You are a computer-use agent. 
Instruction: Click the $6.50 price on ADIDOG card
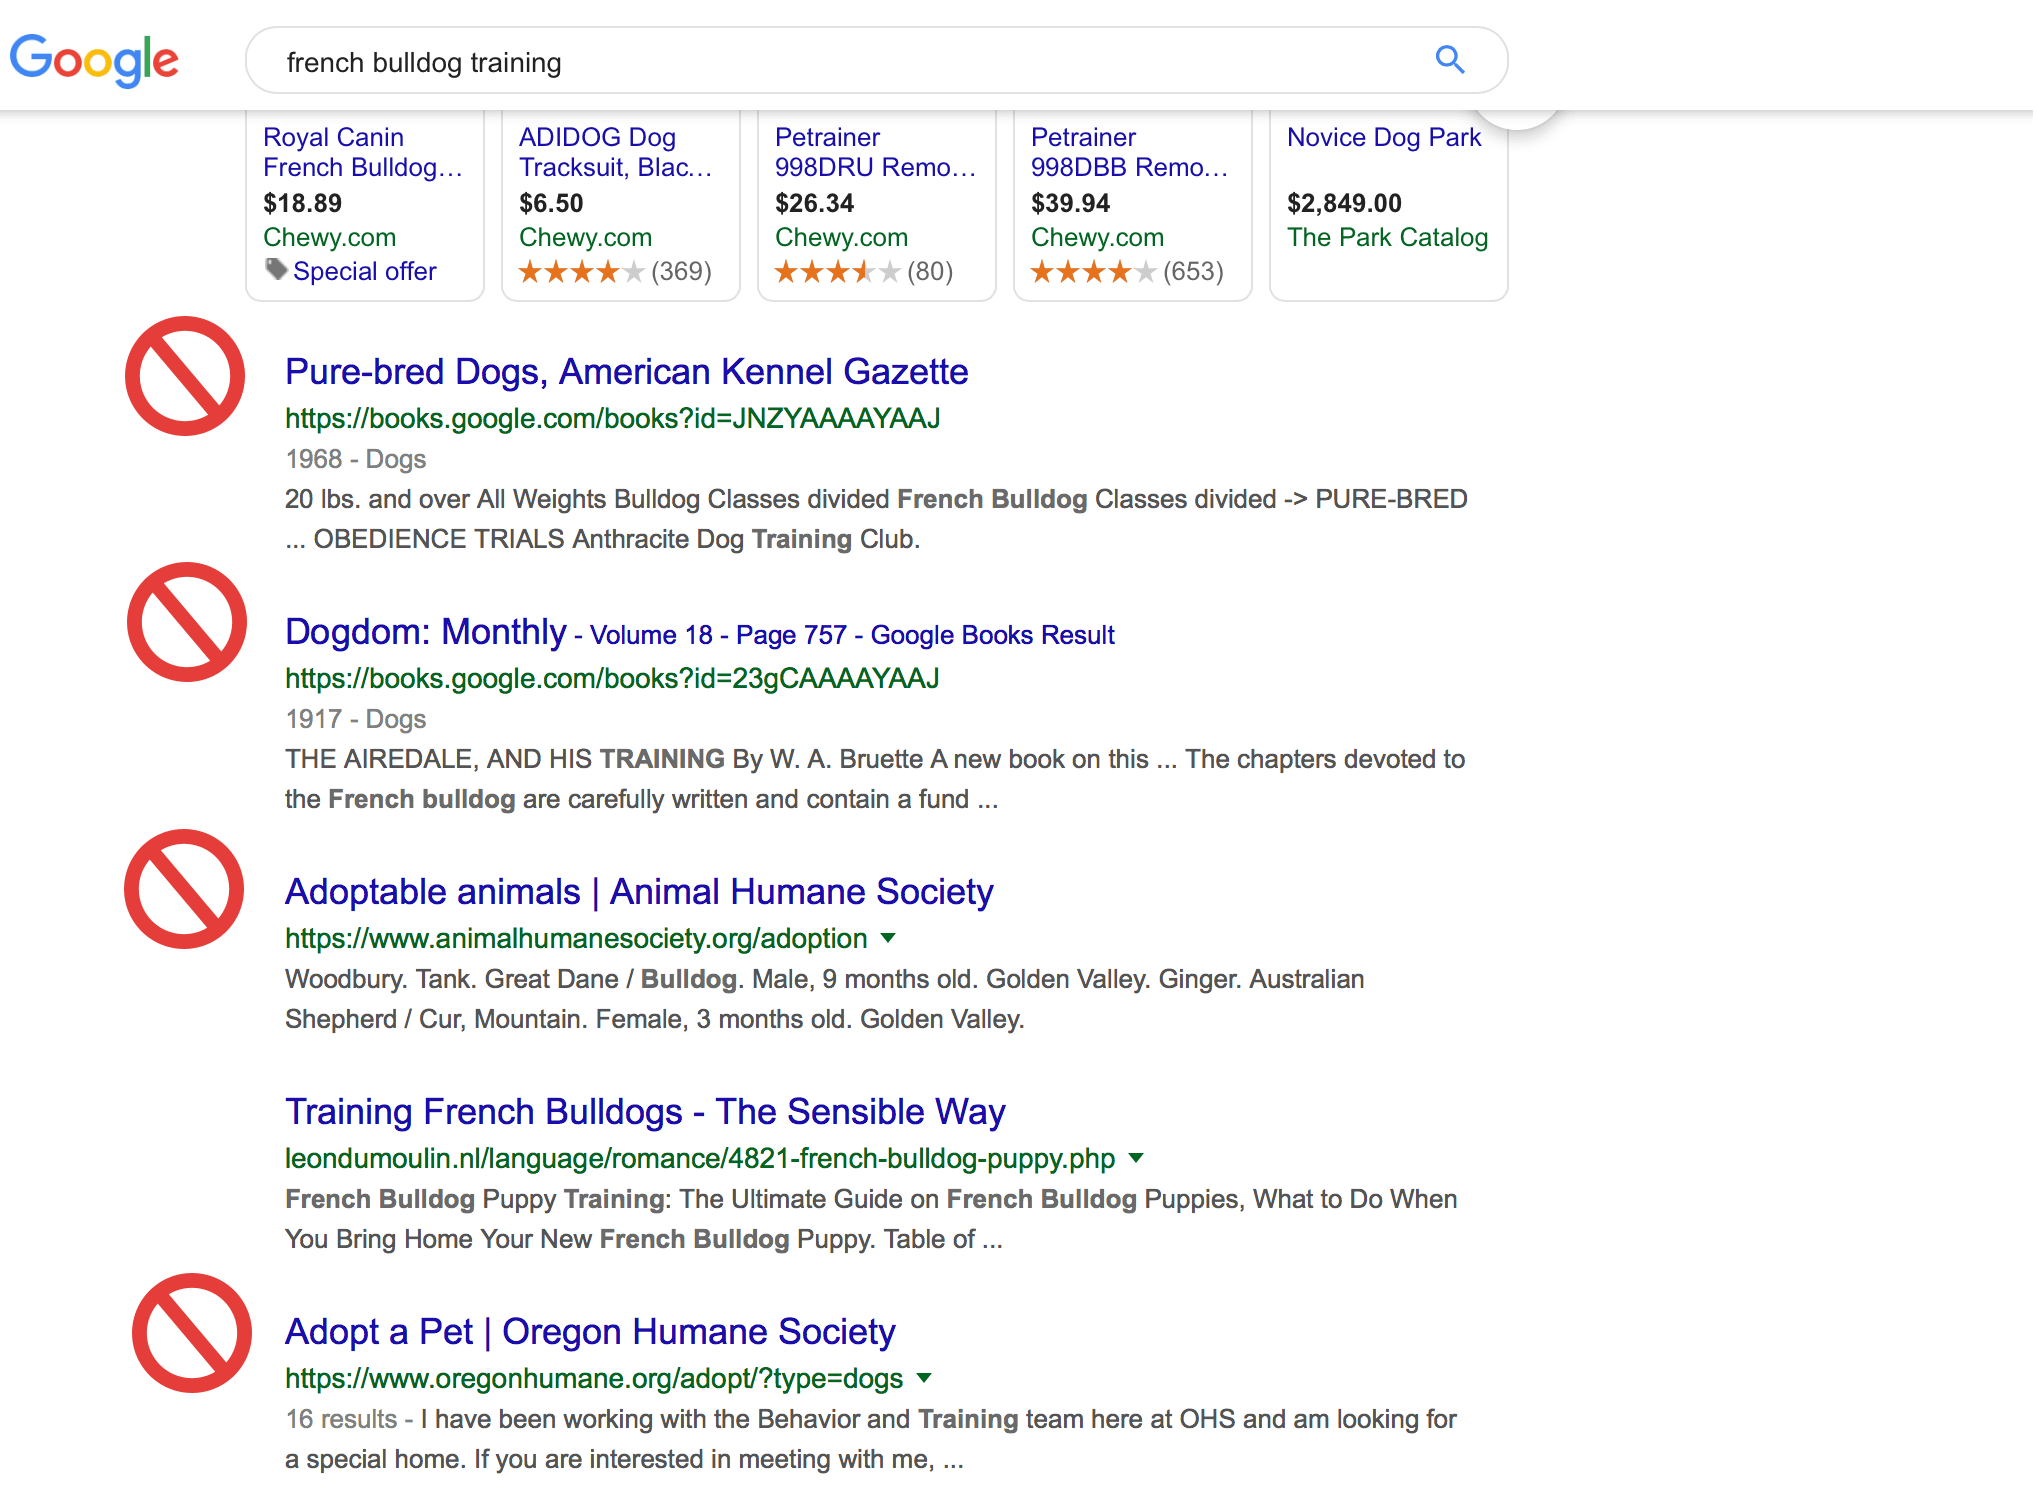point(551,203)
